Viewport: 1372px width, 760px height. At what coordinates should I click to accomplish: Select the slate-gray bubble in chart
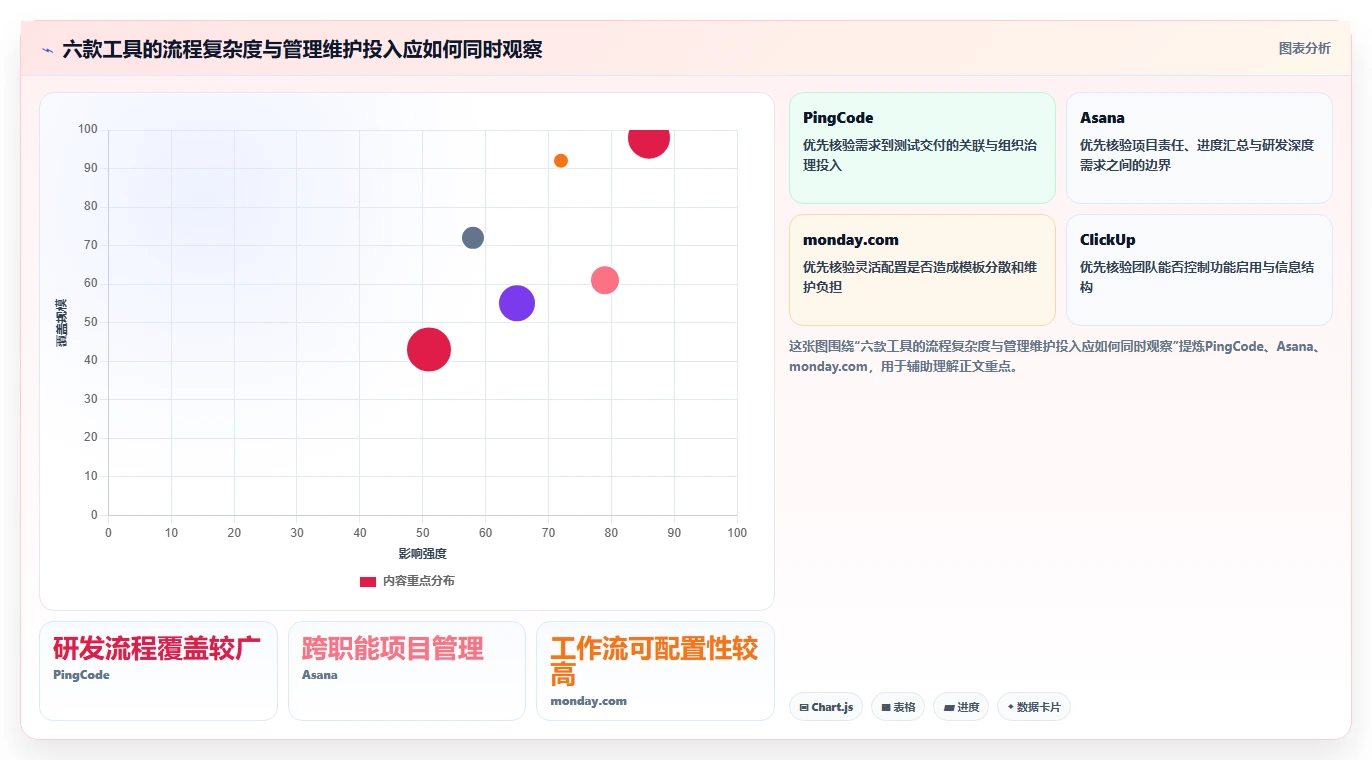pyautogui.click(x=473, y=238)
